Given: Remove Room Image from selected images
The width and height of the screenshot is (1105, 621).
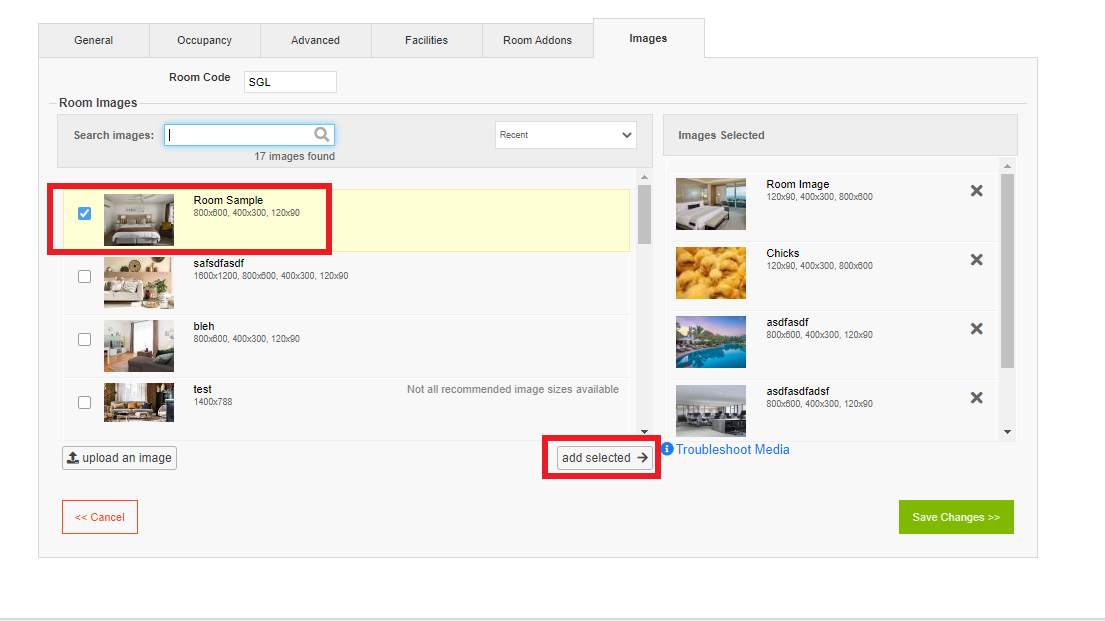Looking at the screenshot, I should tap(976, 191).
